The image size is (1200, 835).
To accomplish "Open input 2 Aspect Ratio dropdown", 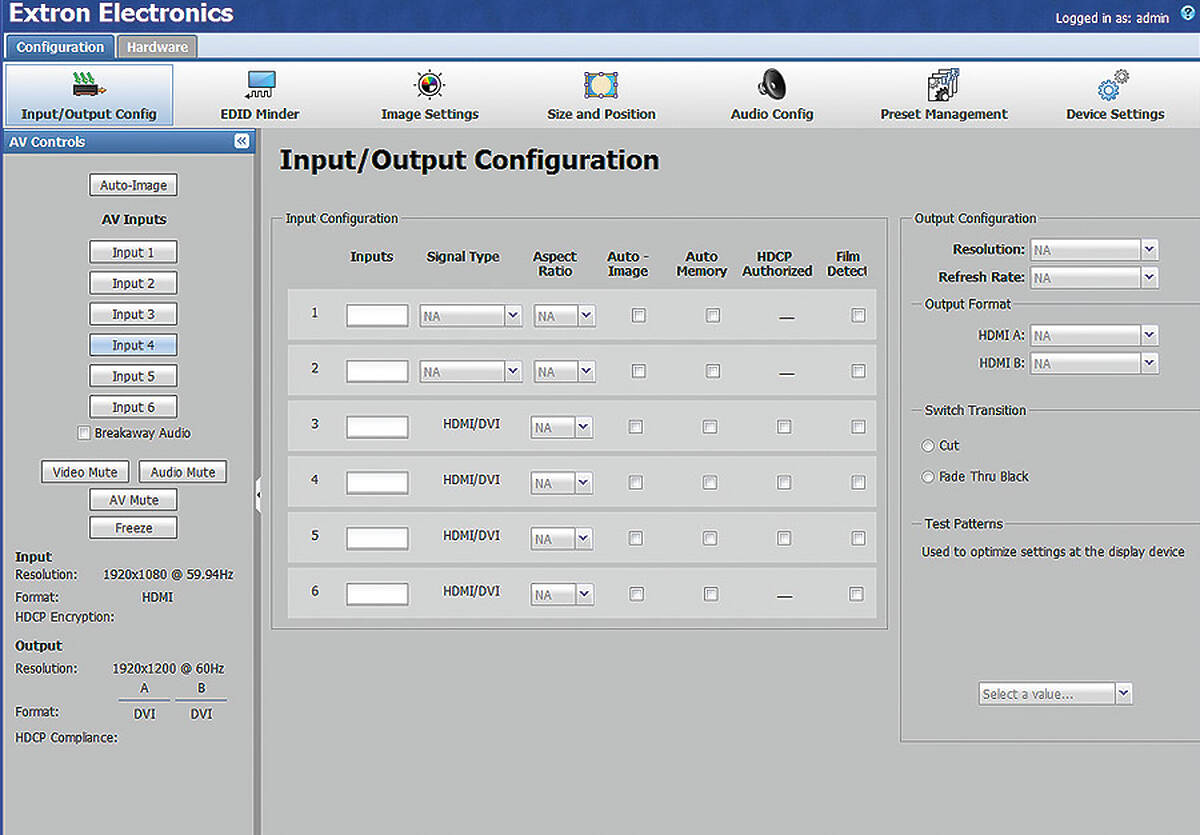I will tap(564, 372).
